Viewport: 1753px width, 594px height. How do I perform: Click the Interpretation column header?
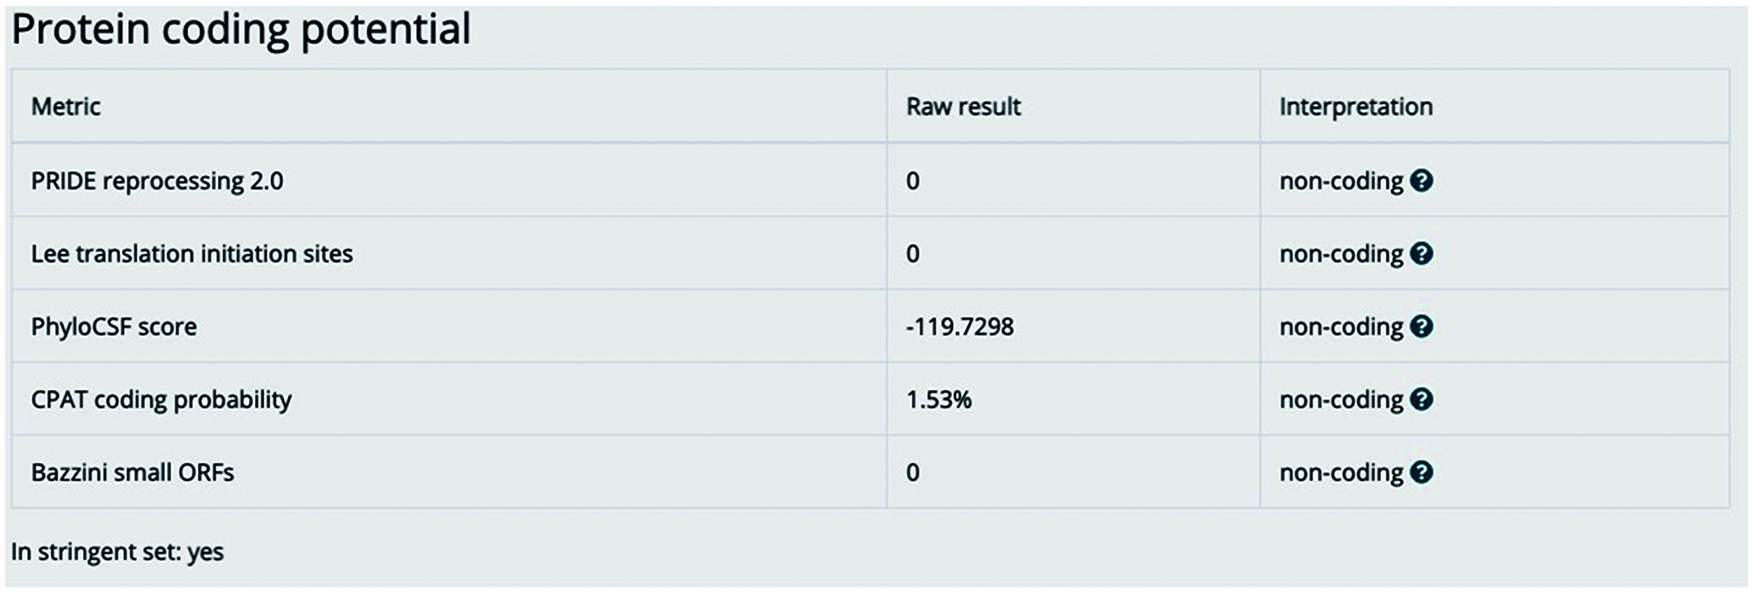1355,107
